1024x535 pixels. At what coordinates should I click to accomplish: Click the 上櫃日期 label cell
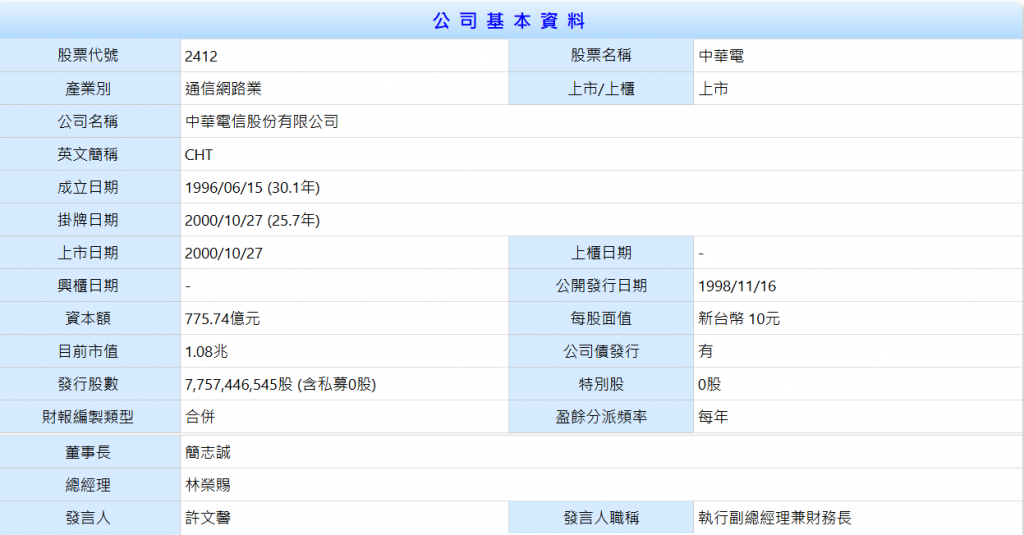pyautogui.click(x=601, y=253)
